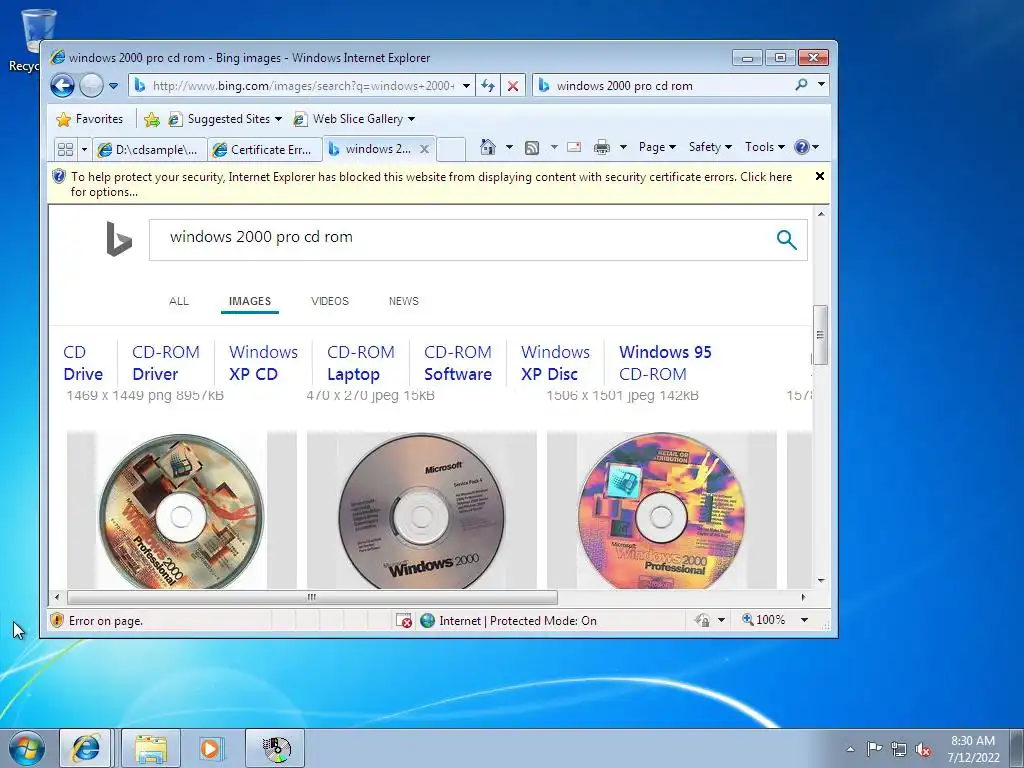
Task: Select the ALL results tab
Action: [x=179, y=301]
